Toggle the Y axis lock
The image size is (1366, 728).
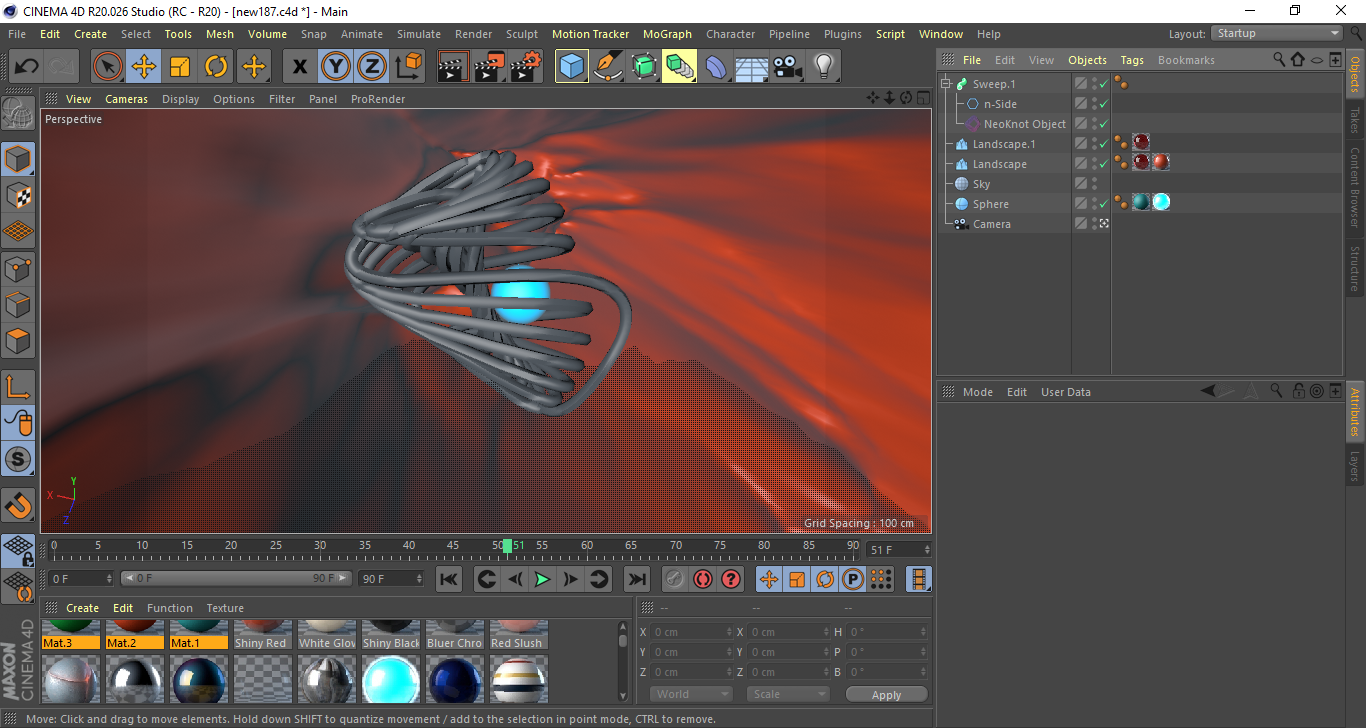pyautogui.click(x=335, y=67)
